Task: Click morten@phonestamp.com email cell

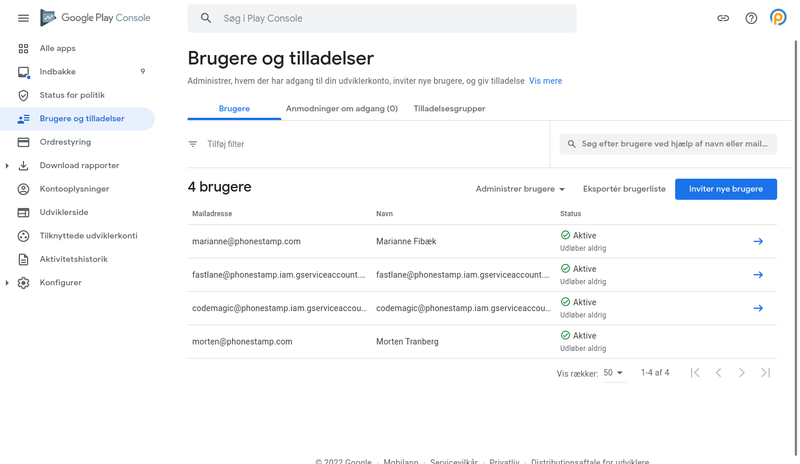Action: point(242,342)
